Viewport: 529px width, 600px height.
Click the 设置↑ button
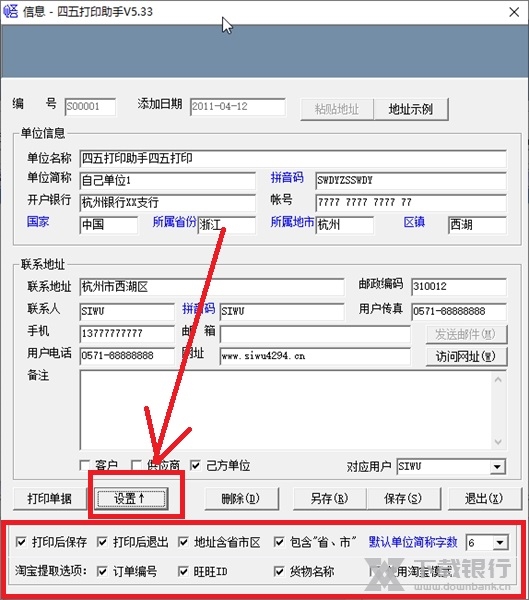(131, 499)
